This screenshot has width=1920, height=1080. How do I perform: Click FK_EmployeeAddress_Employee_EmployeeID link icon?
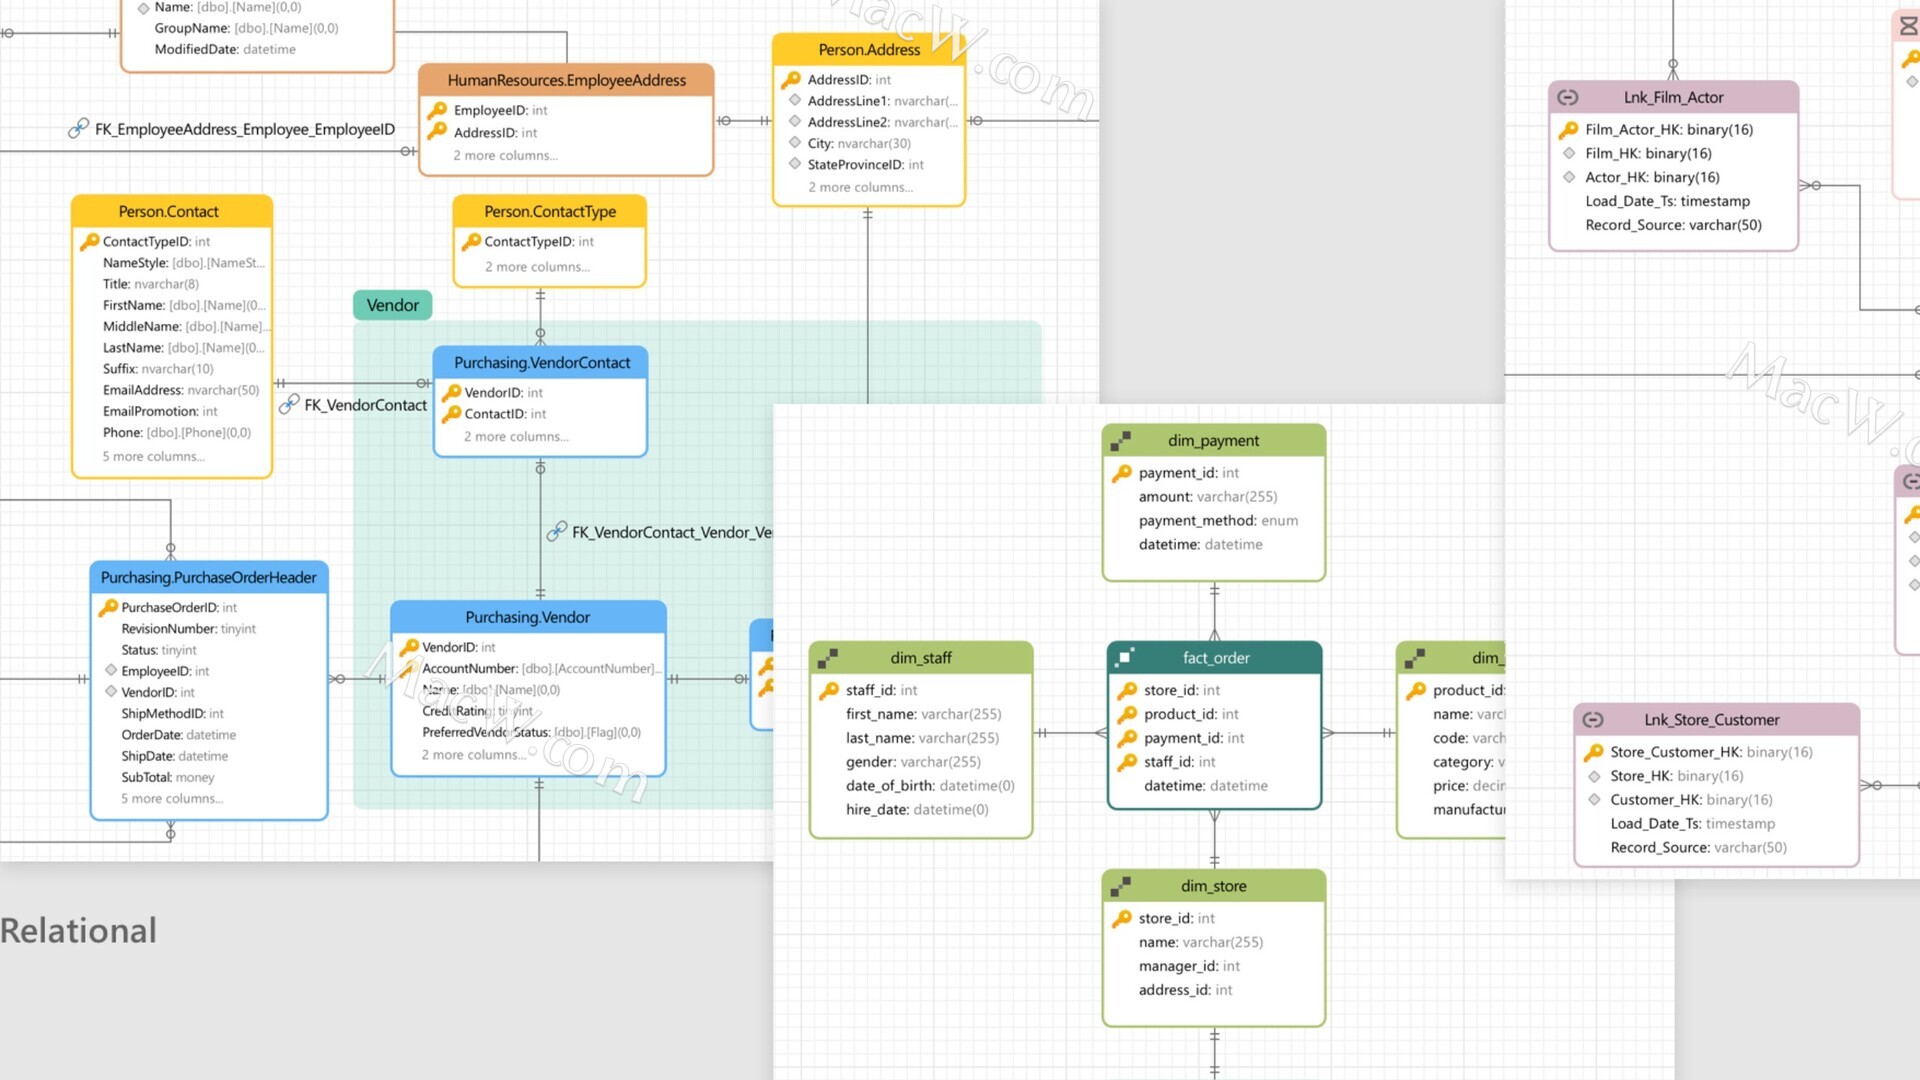pos(78,129)
